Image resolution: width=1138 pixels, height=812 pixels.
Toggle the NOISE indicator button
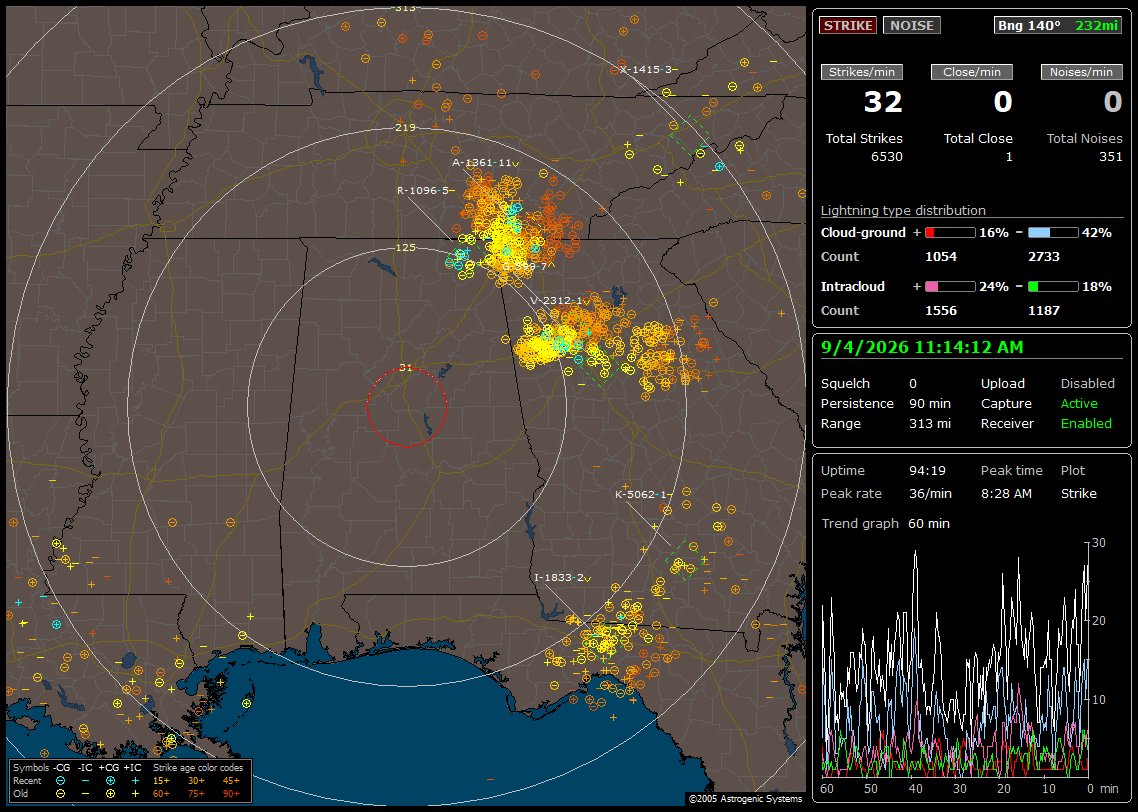[912, 25]
